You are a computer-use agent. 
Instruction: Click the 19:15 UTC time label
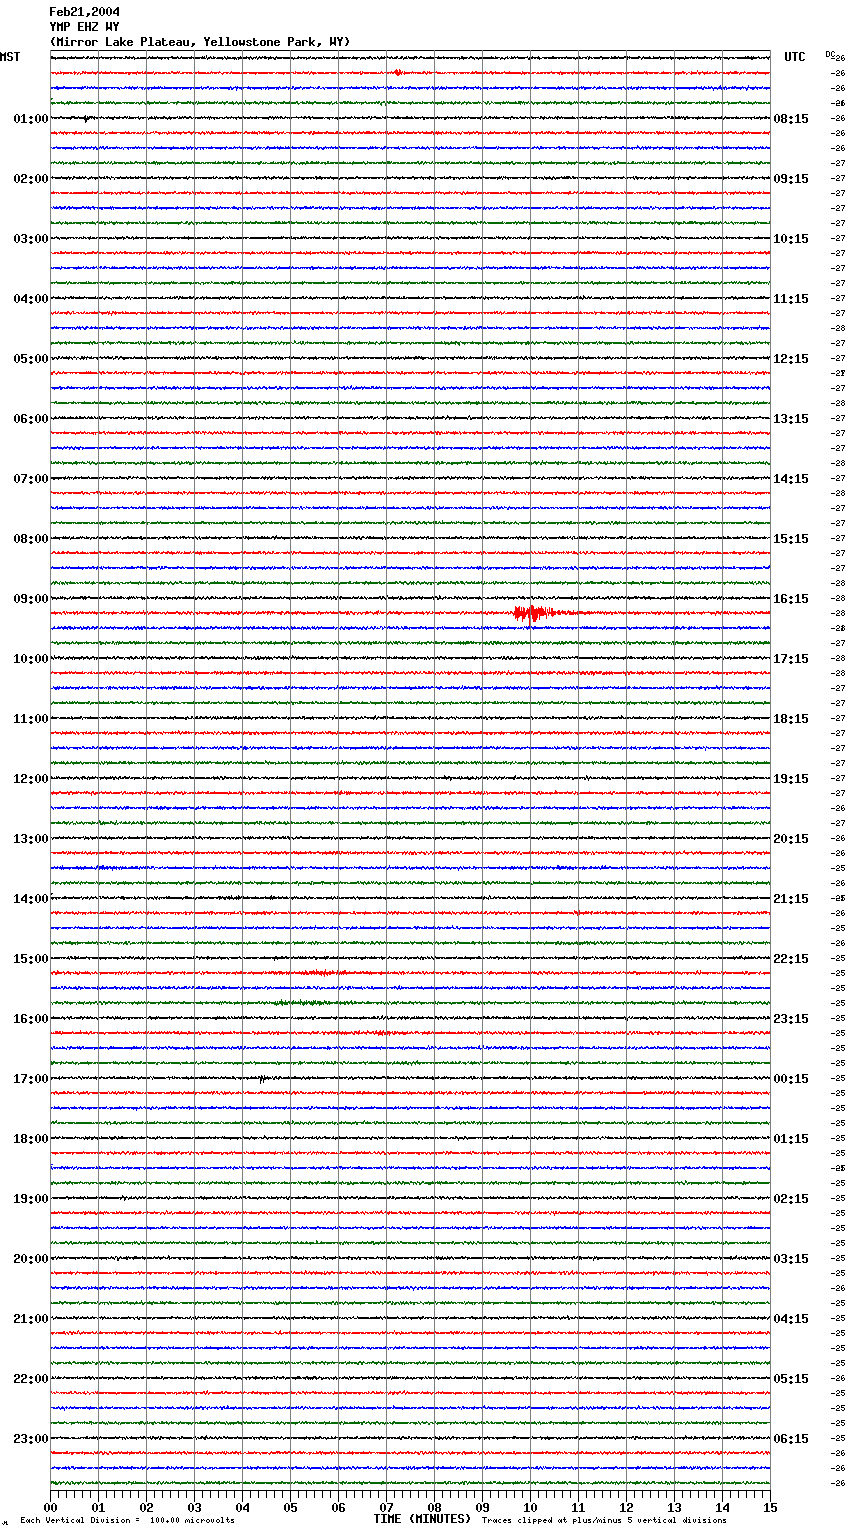click(x=791, y=779)
